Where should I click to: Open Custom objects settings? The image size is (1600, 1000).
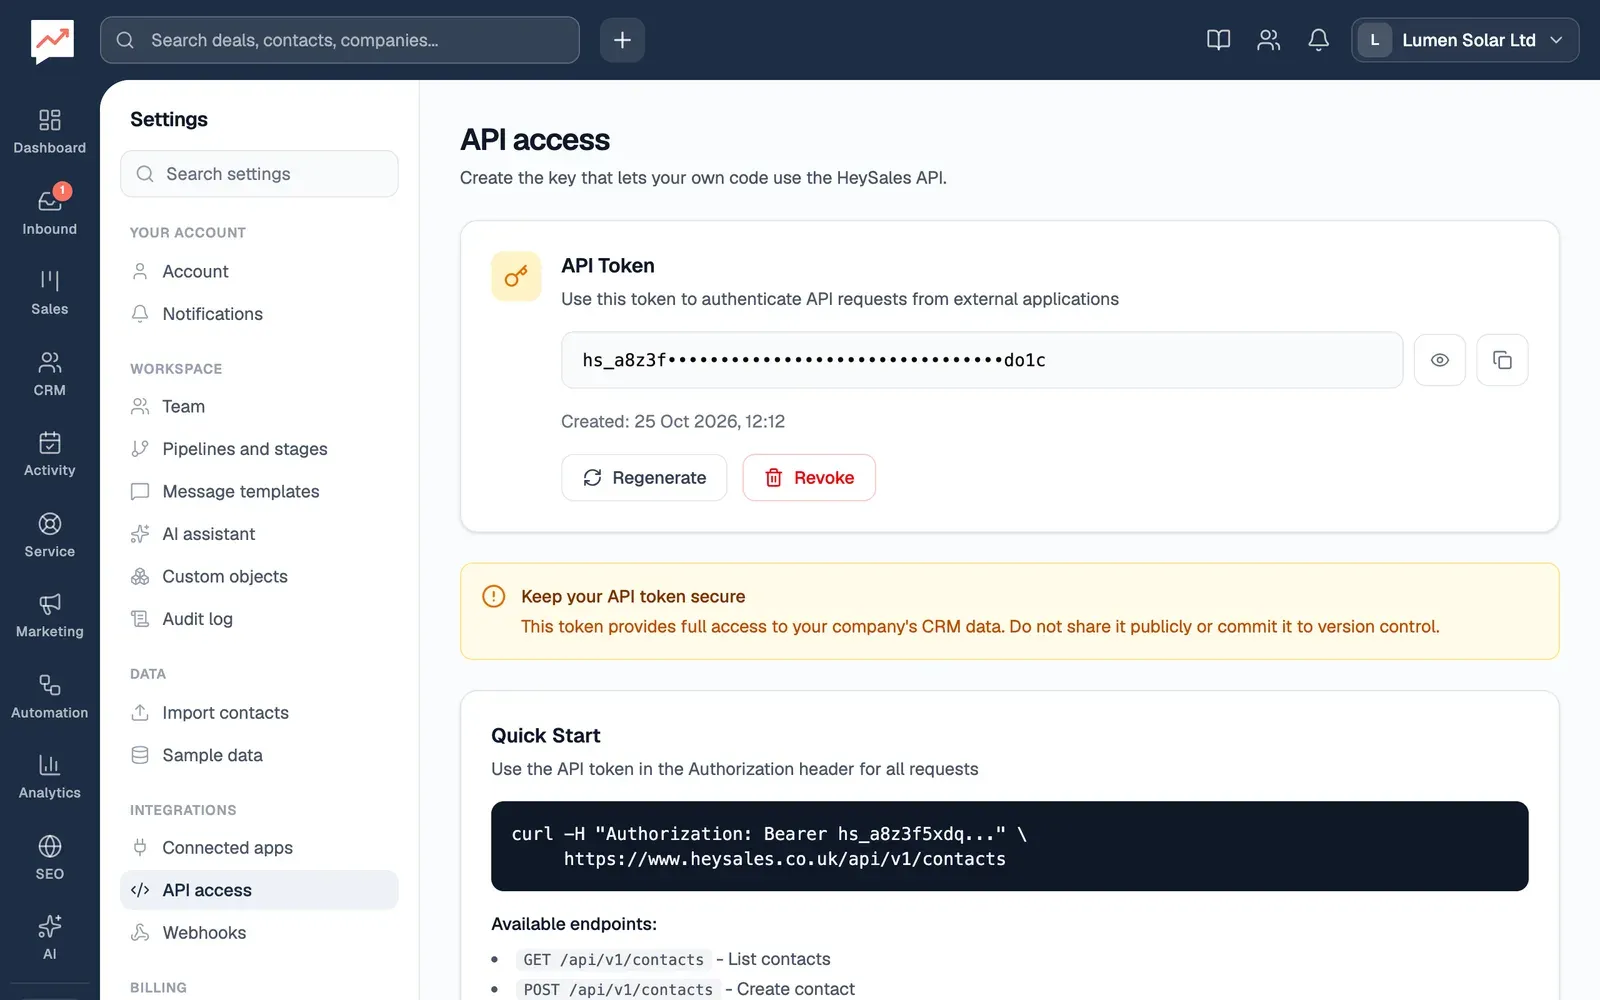[x=259, y=577]
